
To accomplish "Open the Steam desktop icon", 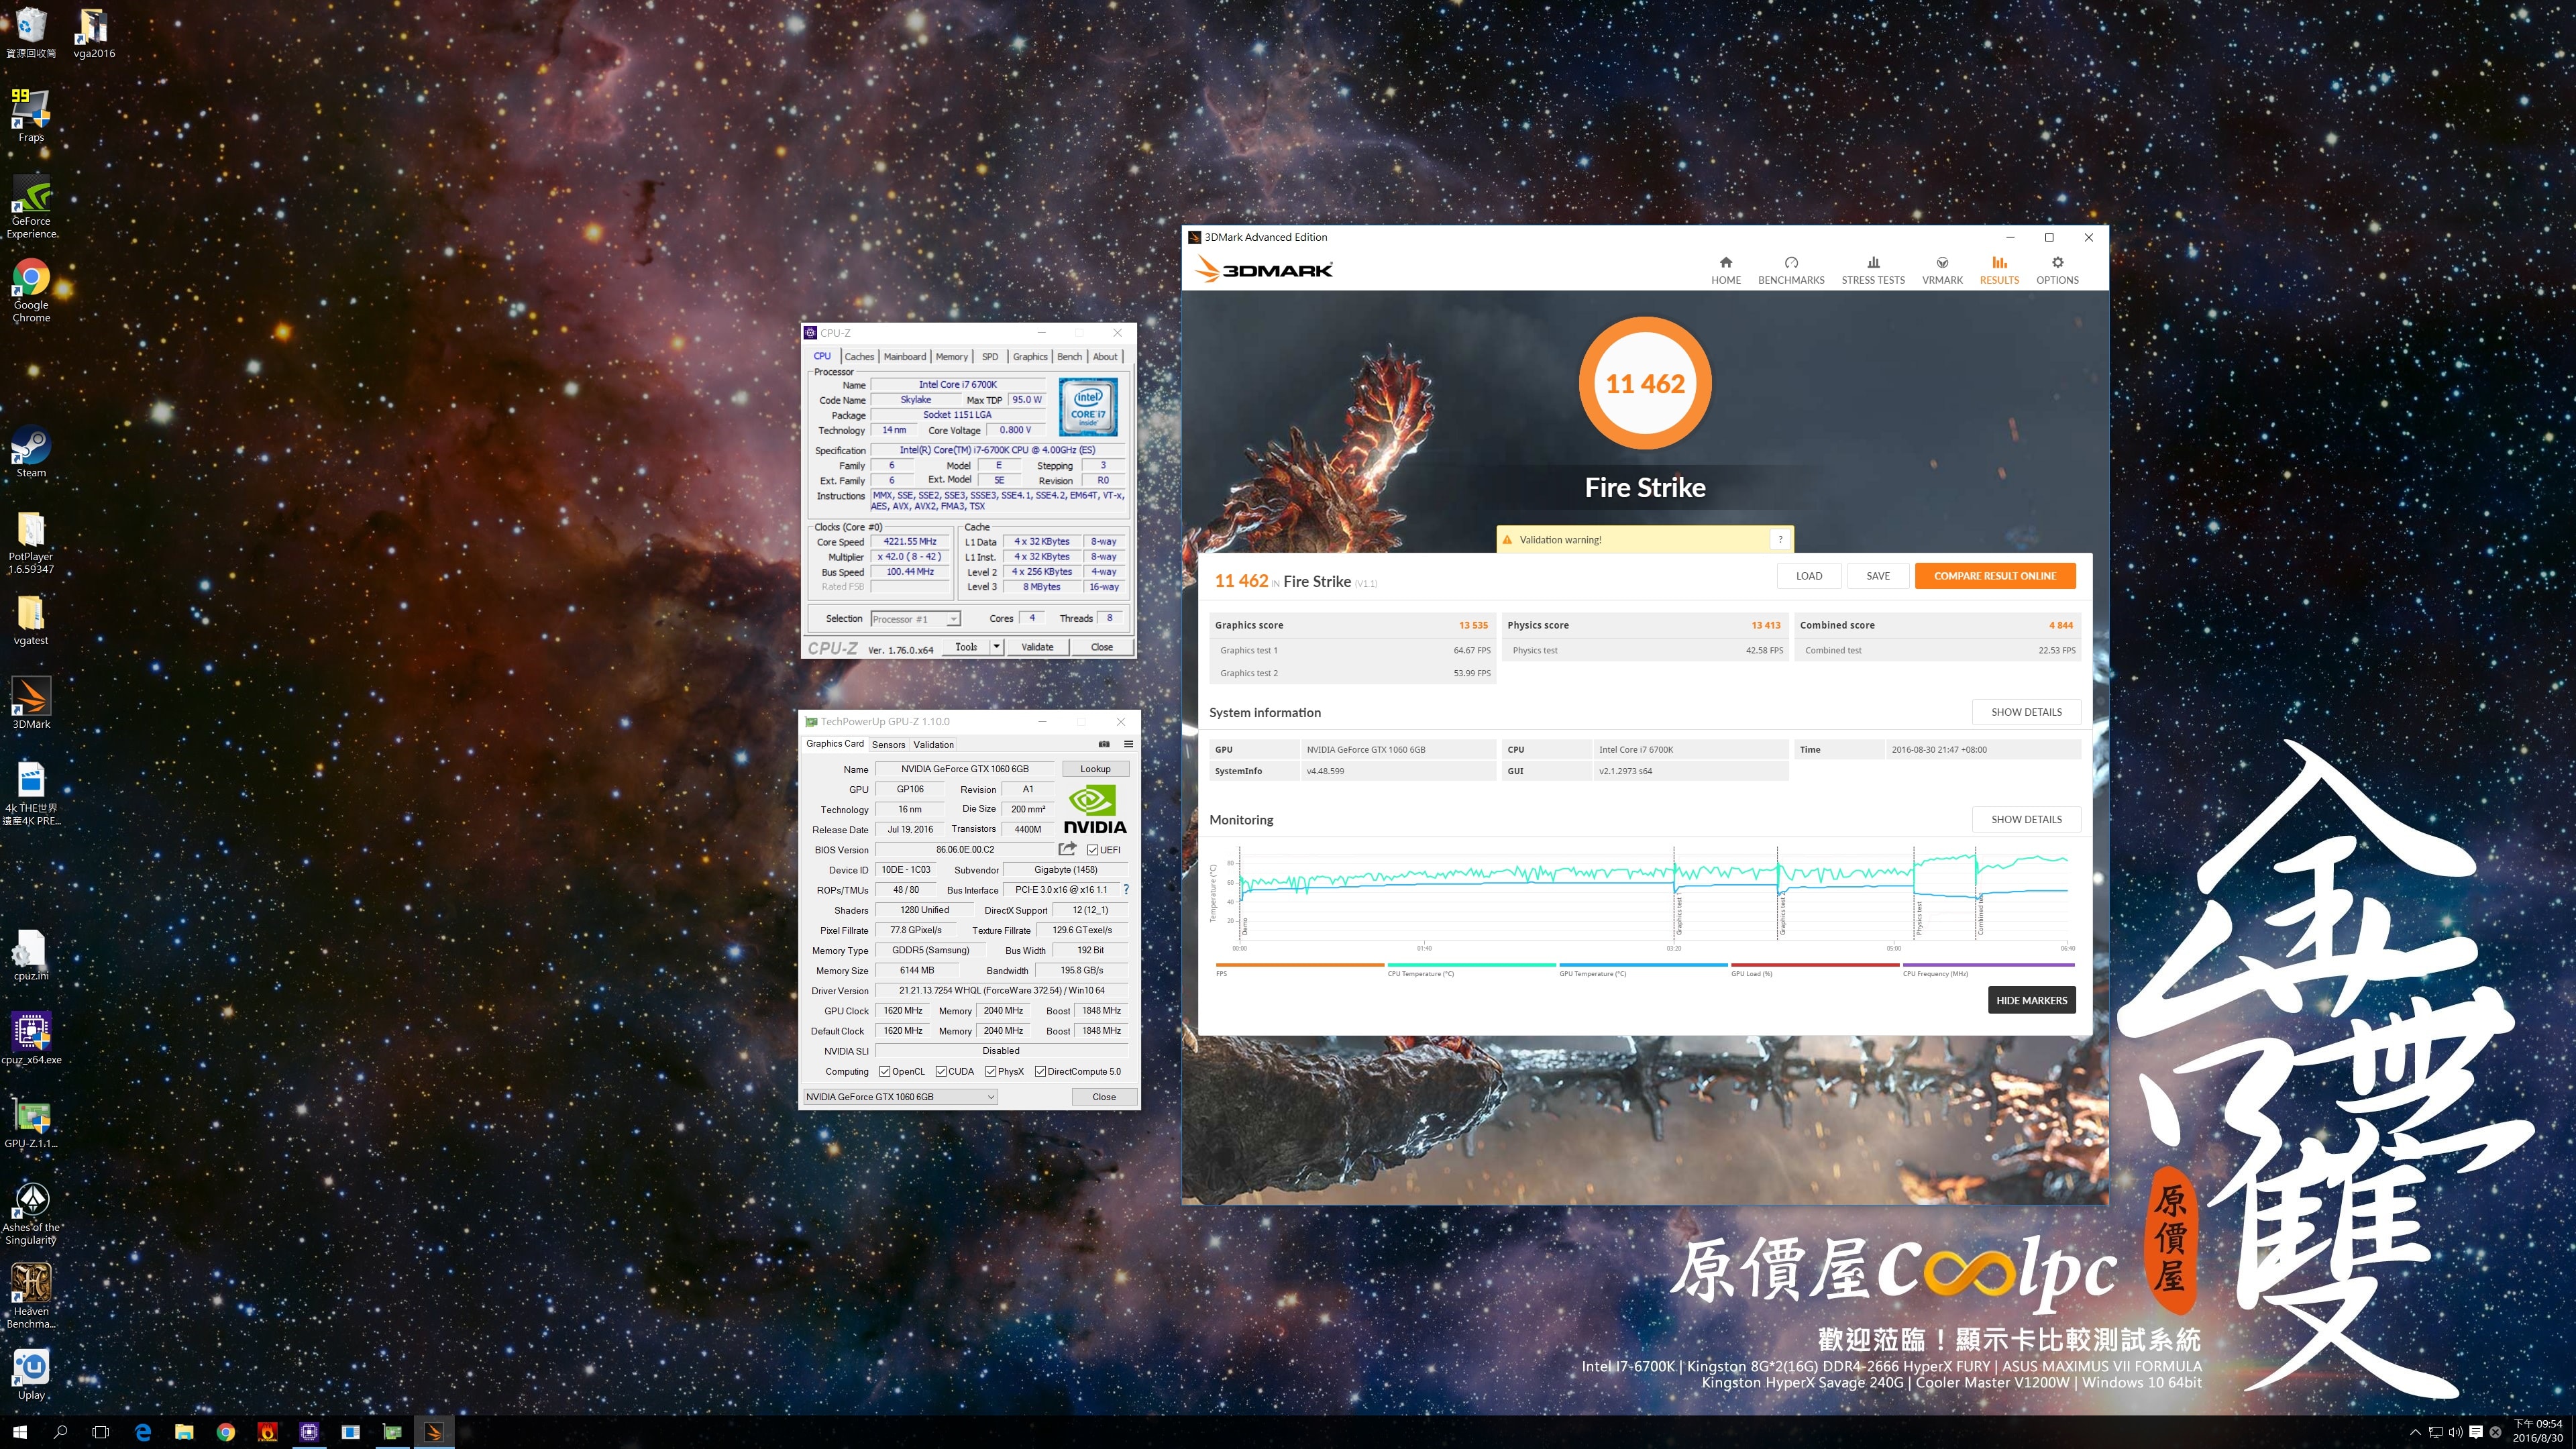I will [x=31, y=452].
